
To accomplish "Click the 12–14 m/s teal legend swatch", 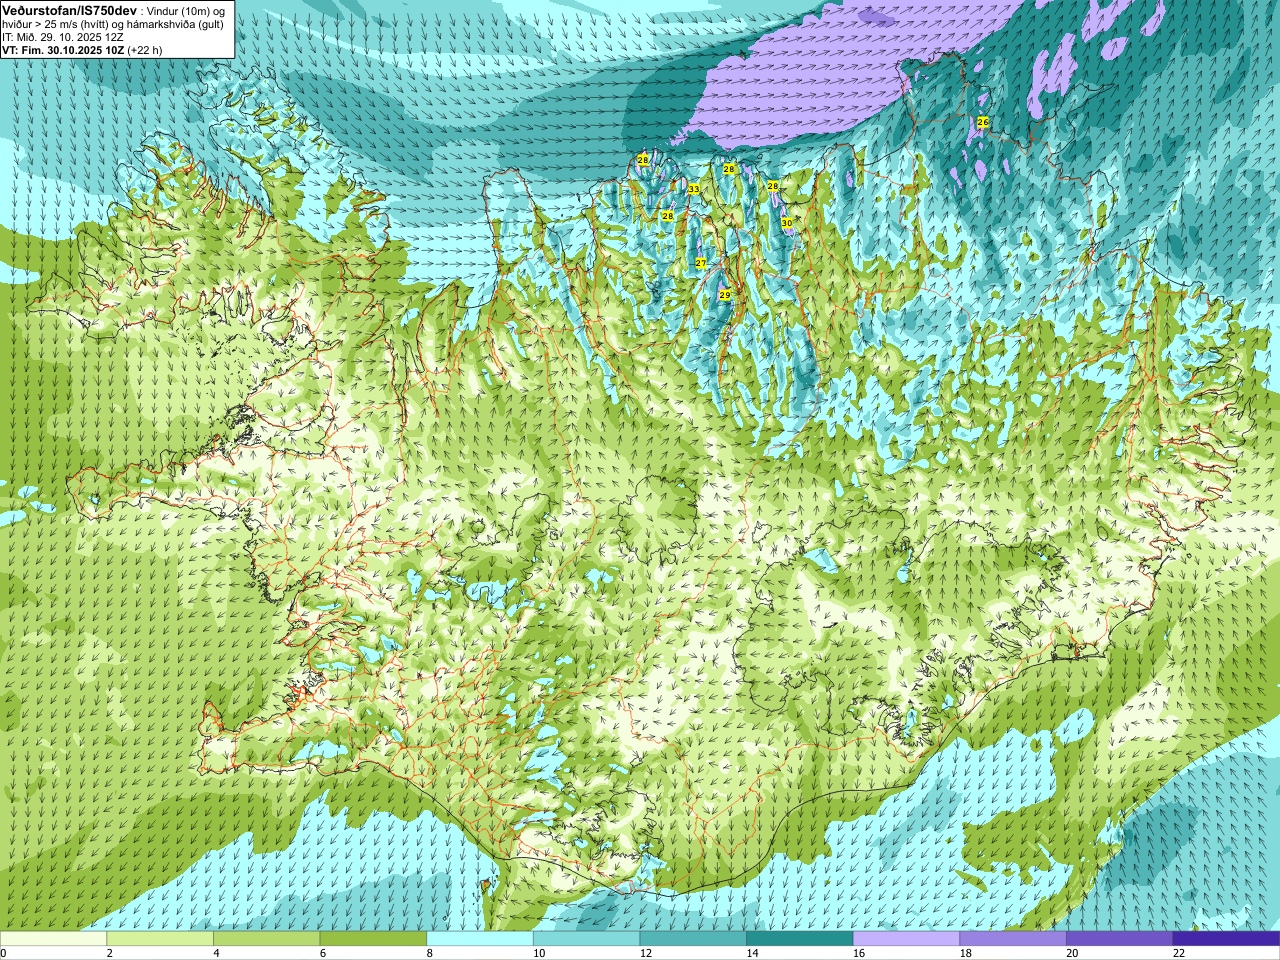I will coord(693,939).
